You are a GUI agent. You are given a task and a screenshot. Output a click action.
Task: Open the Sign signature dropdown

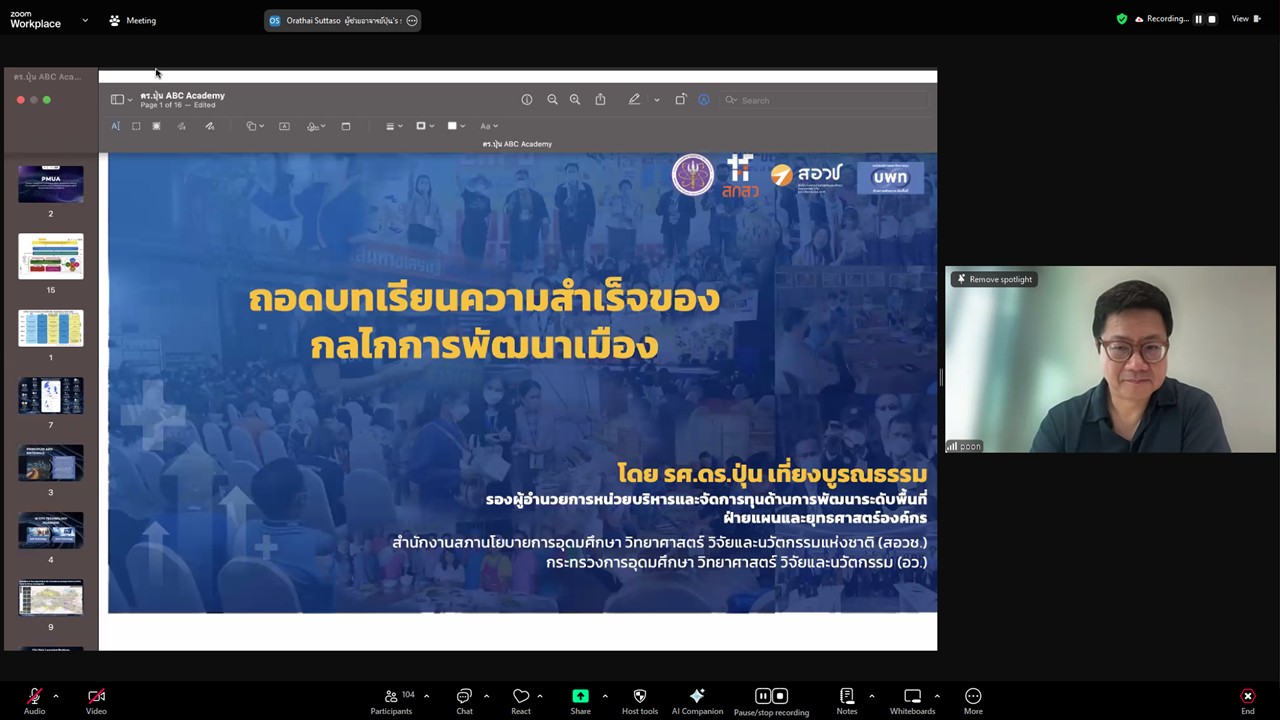316,126
